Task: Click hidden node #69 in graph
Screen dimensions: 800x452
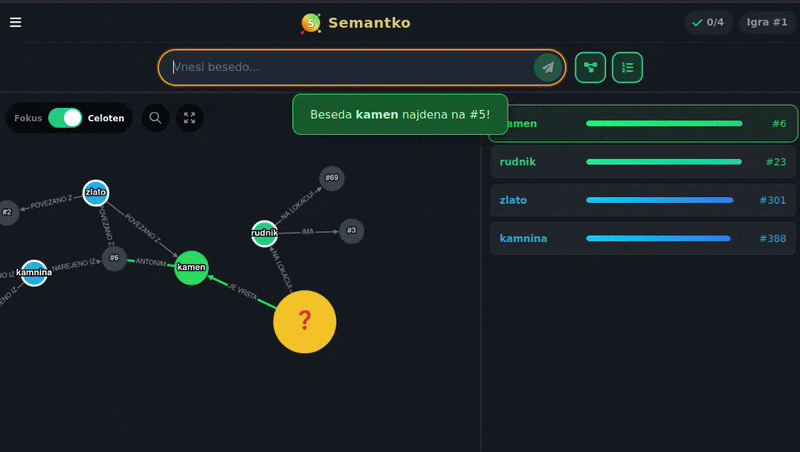Action: point(332,178)
